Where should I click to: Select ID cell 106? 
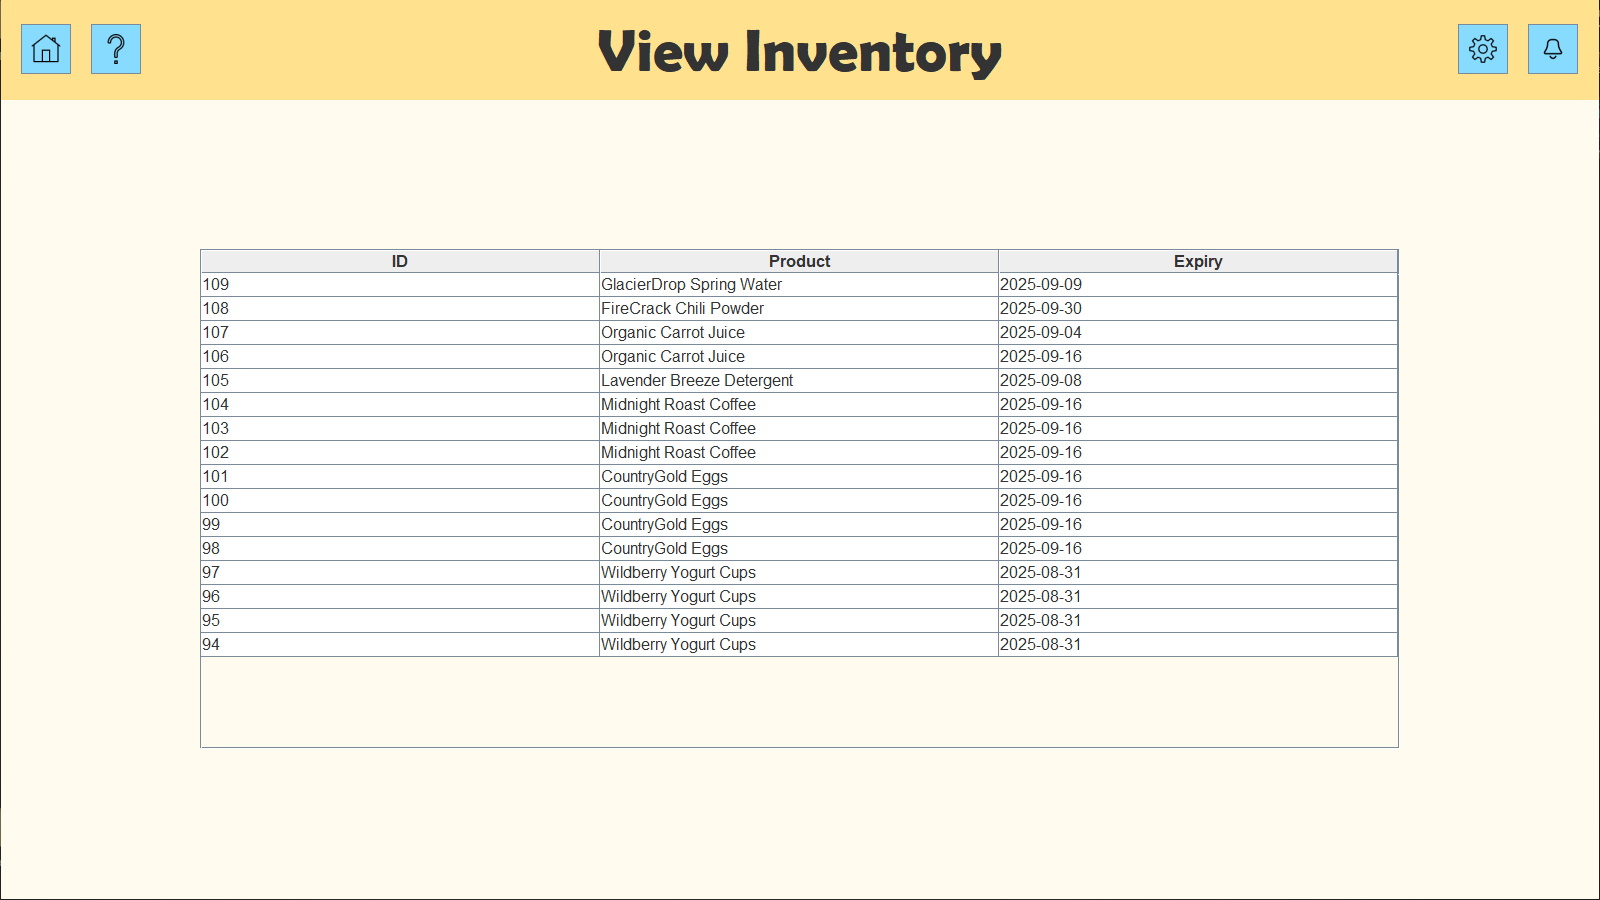click(400, 357)
